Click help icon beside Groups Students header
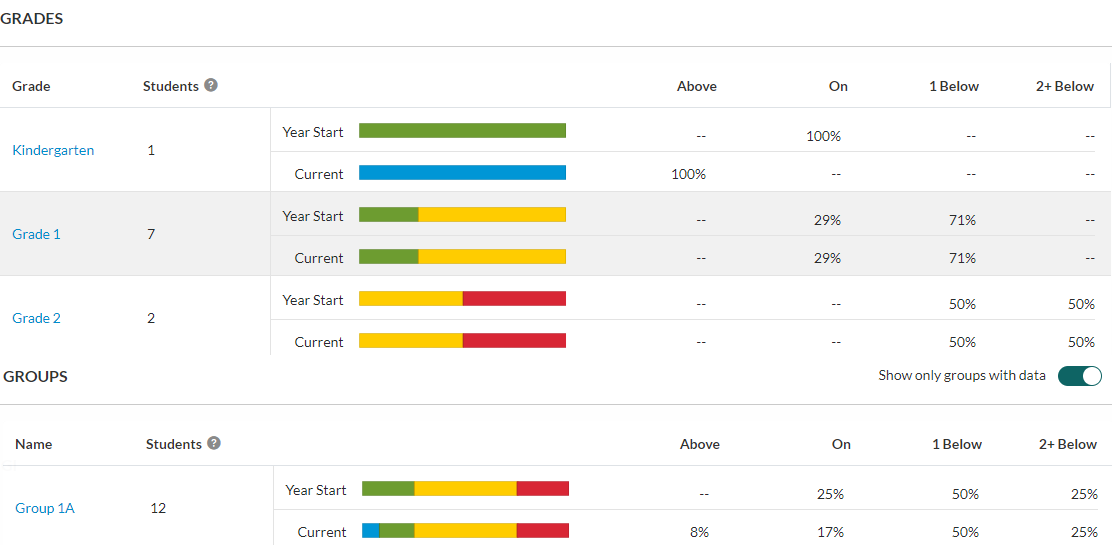The image size is (1112, 545). [214, 443]
